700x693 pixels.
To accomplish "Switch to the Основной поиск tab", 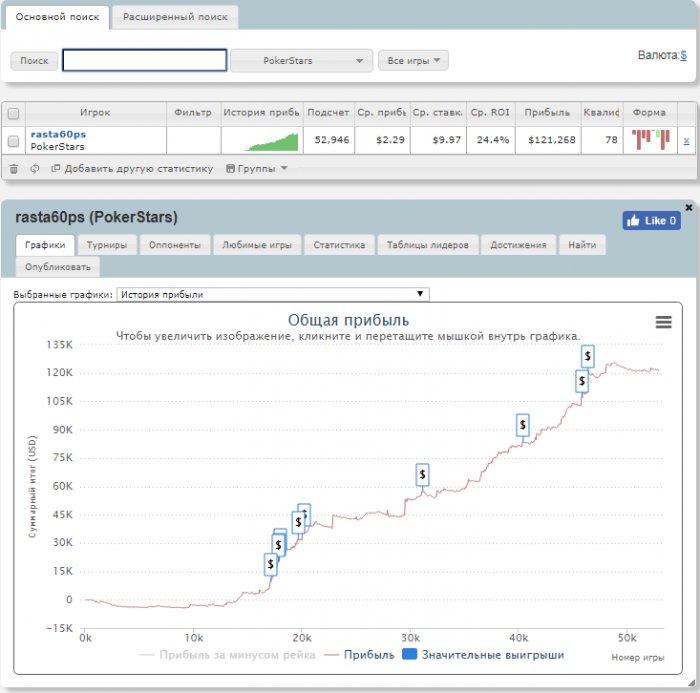I will pyautogui.click(x=57, y=17).
